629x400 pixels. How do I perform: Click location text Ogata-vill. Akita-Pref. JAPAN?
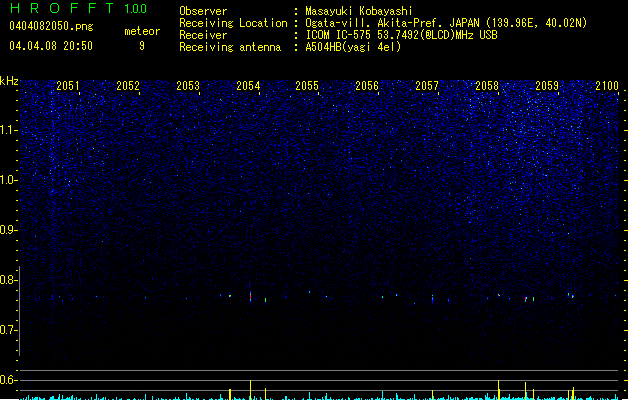(392, 23)
